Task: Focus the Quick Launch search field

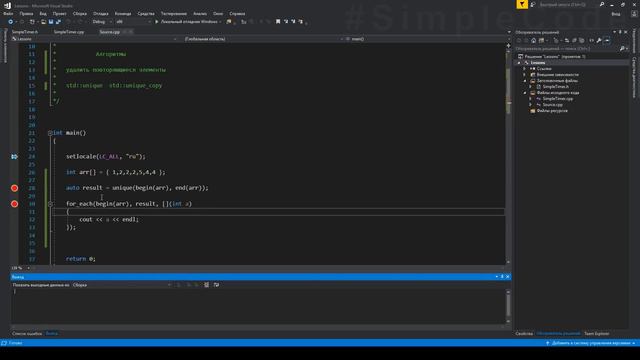Action: click(567, 4)
